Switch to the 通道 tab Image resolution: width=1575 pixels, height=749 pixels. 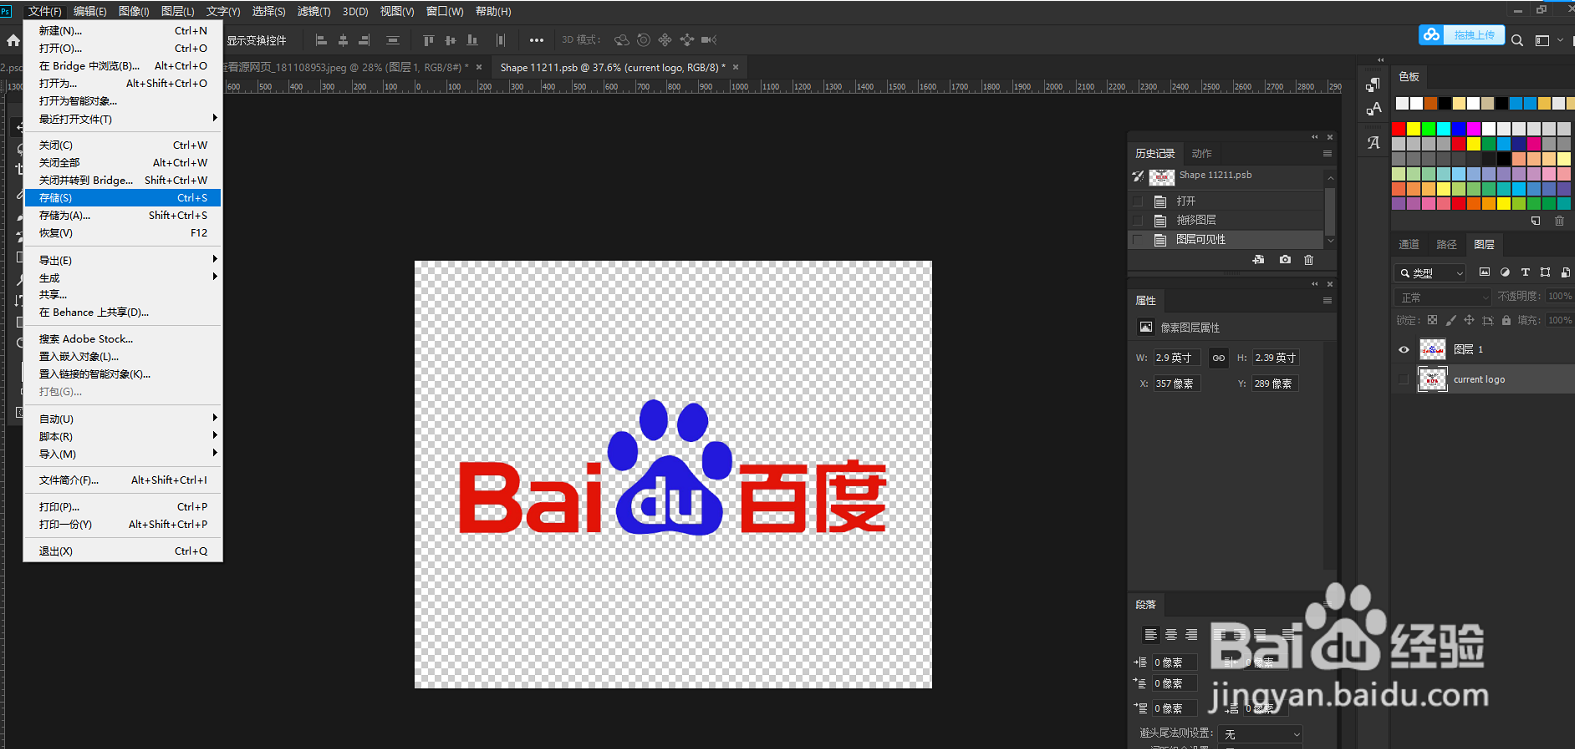[x=1409, y=244]
